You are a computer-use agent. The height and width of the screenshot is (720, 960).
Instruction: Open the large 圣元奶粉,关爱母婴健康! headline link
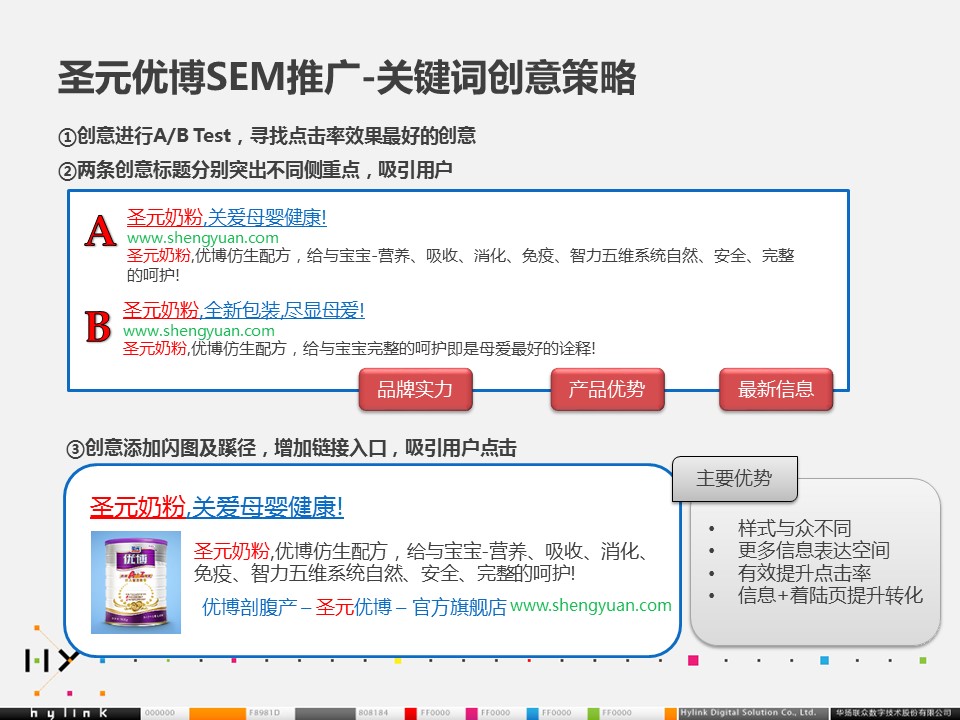coord(217,507)
